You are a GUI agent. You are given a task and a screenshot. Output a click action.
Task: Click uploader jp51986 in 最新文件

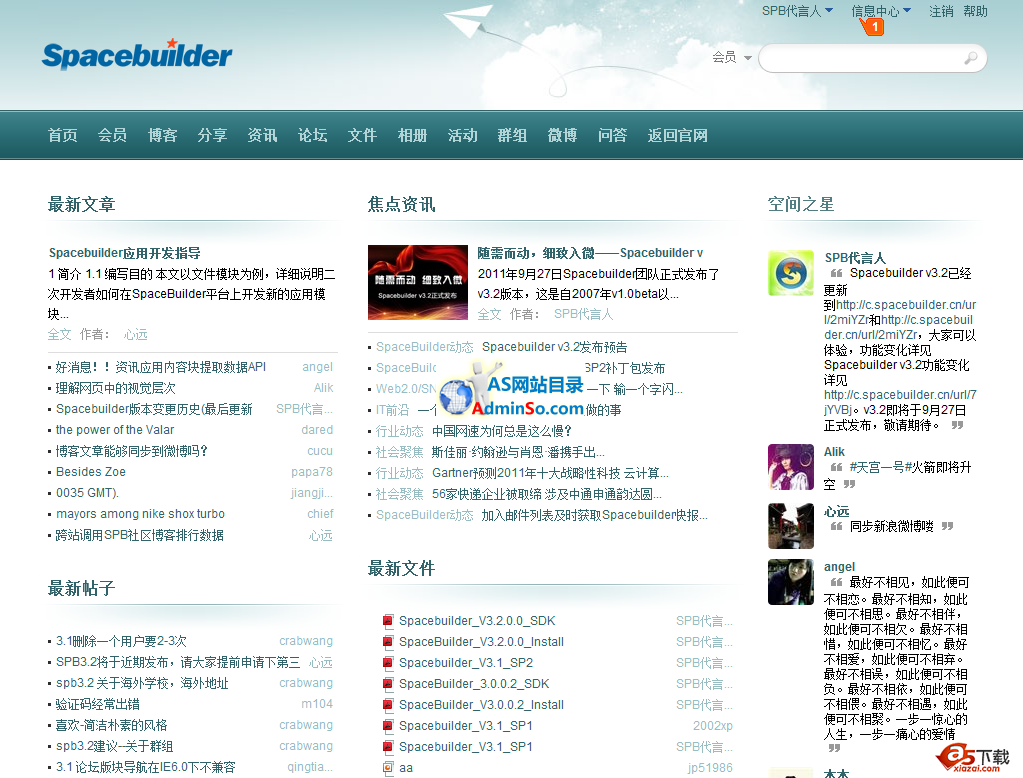coord(710,768)
